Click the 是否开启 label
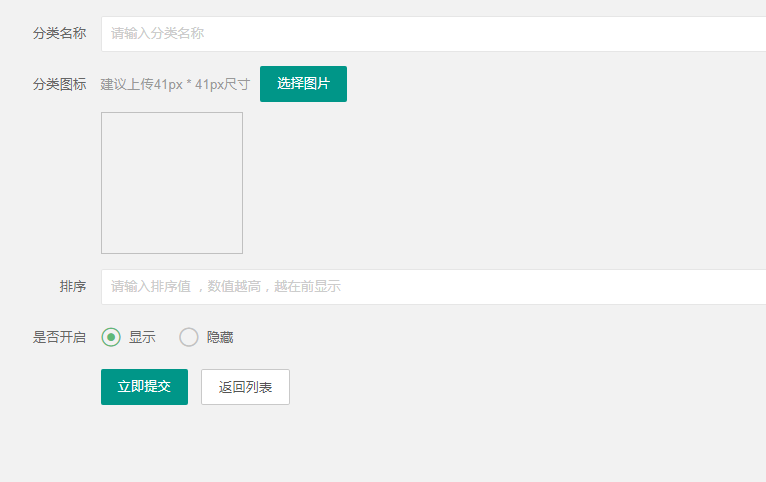 [x=59, y=337]
